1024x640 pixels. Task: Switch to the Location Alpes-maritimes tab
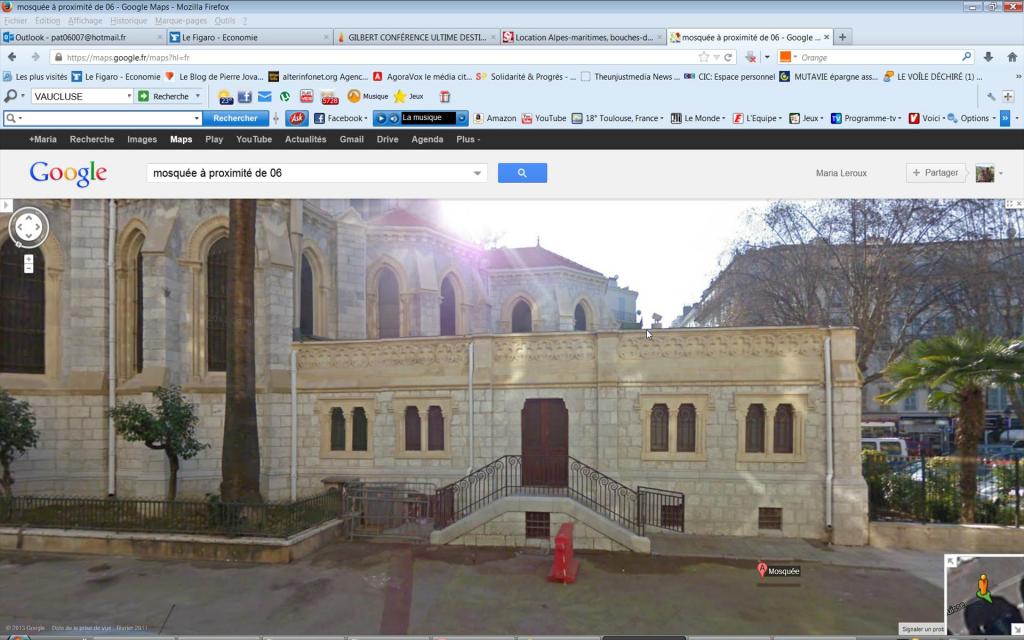click(583, 37)
